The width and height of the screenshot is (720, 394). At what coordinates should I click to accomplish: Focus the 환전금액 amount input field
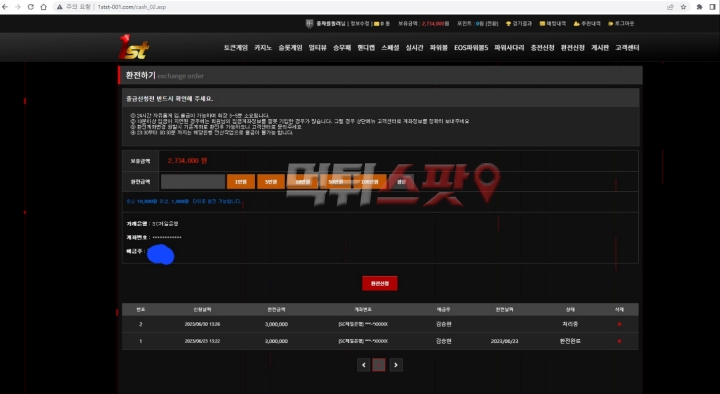point(193,182)
